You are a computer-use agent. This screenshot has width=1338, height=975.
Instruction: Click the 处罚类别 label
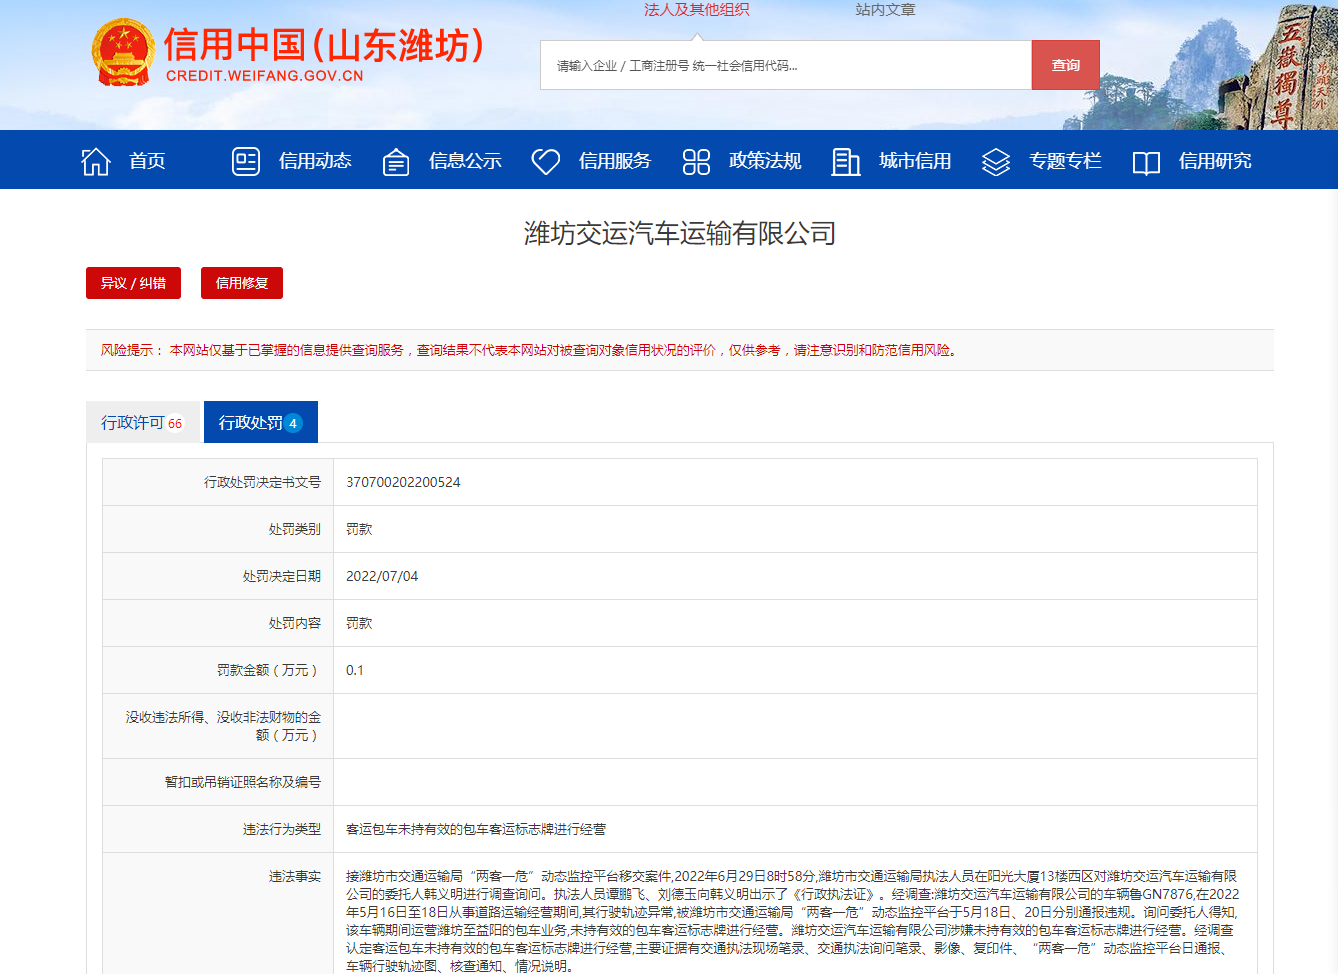(295, 529)
